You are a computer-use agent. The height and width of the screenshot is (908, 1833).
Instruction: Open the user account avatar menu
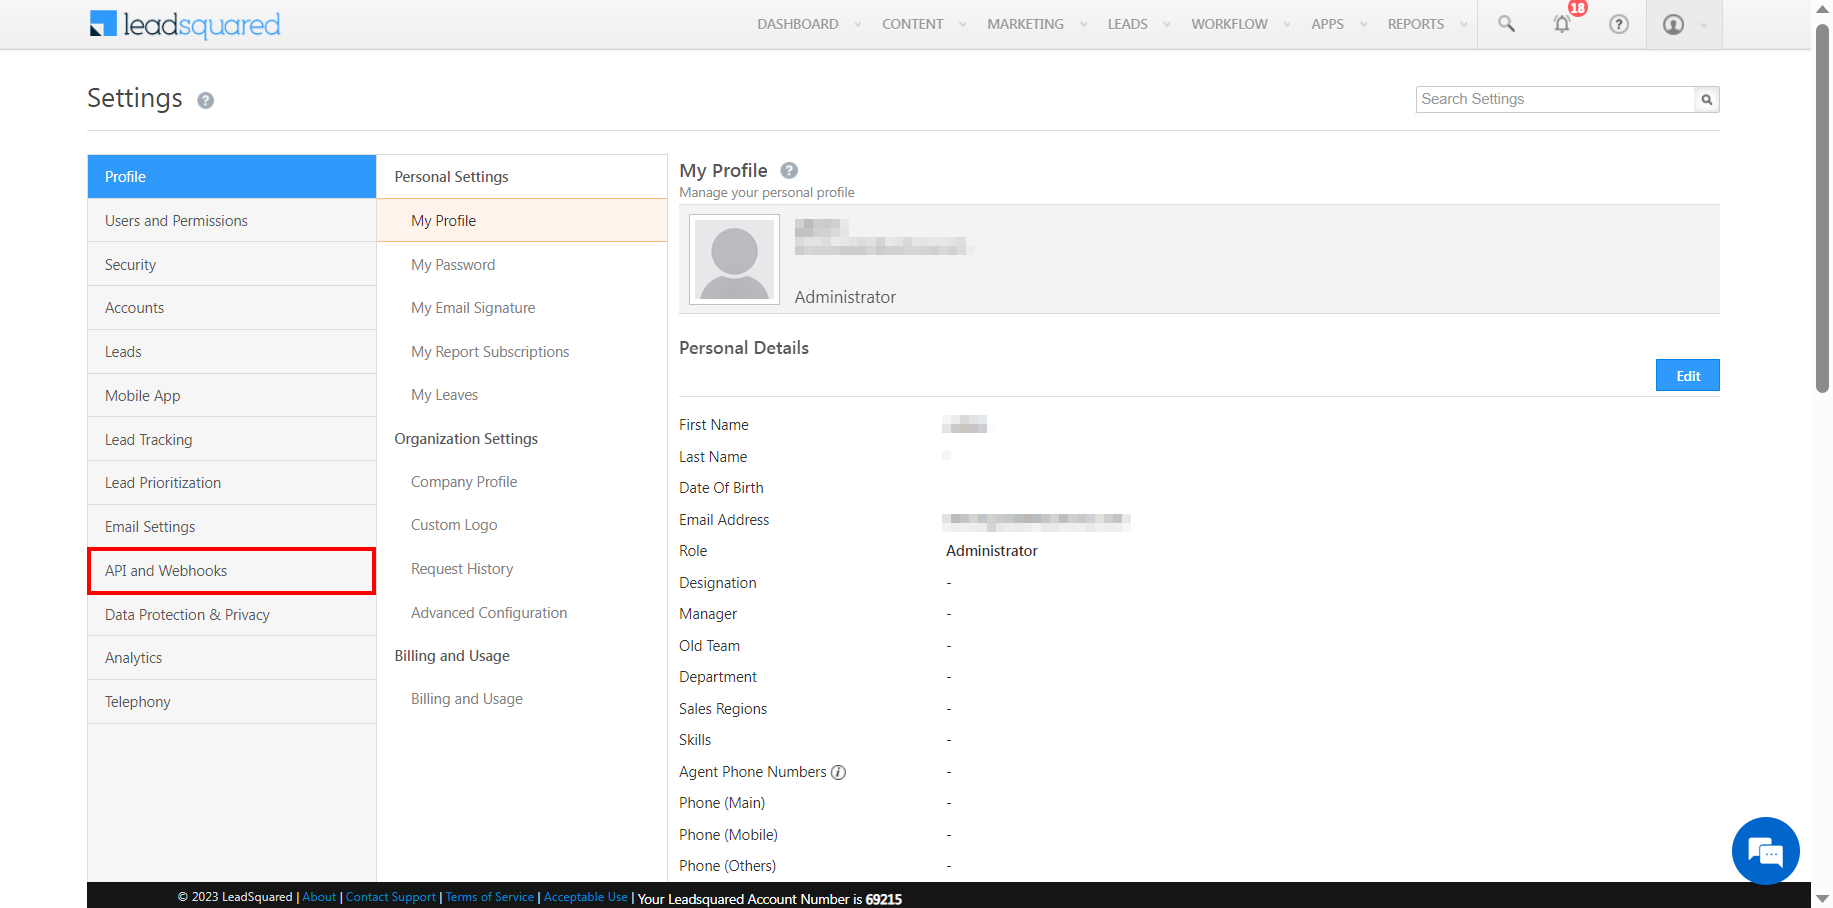tap(1673, 24)
